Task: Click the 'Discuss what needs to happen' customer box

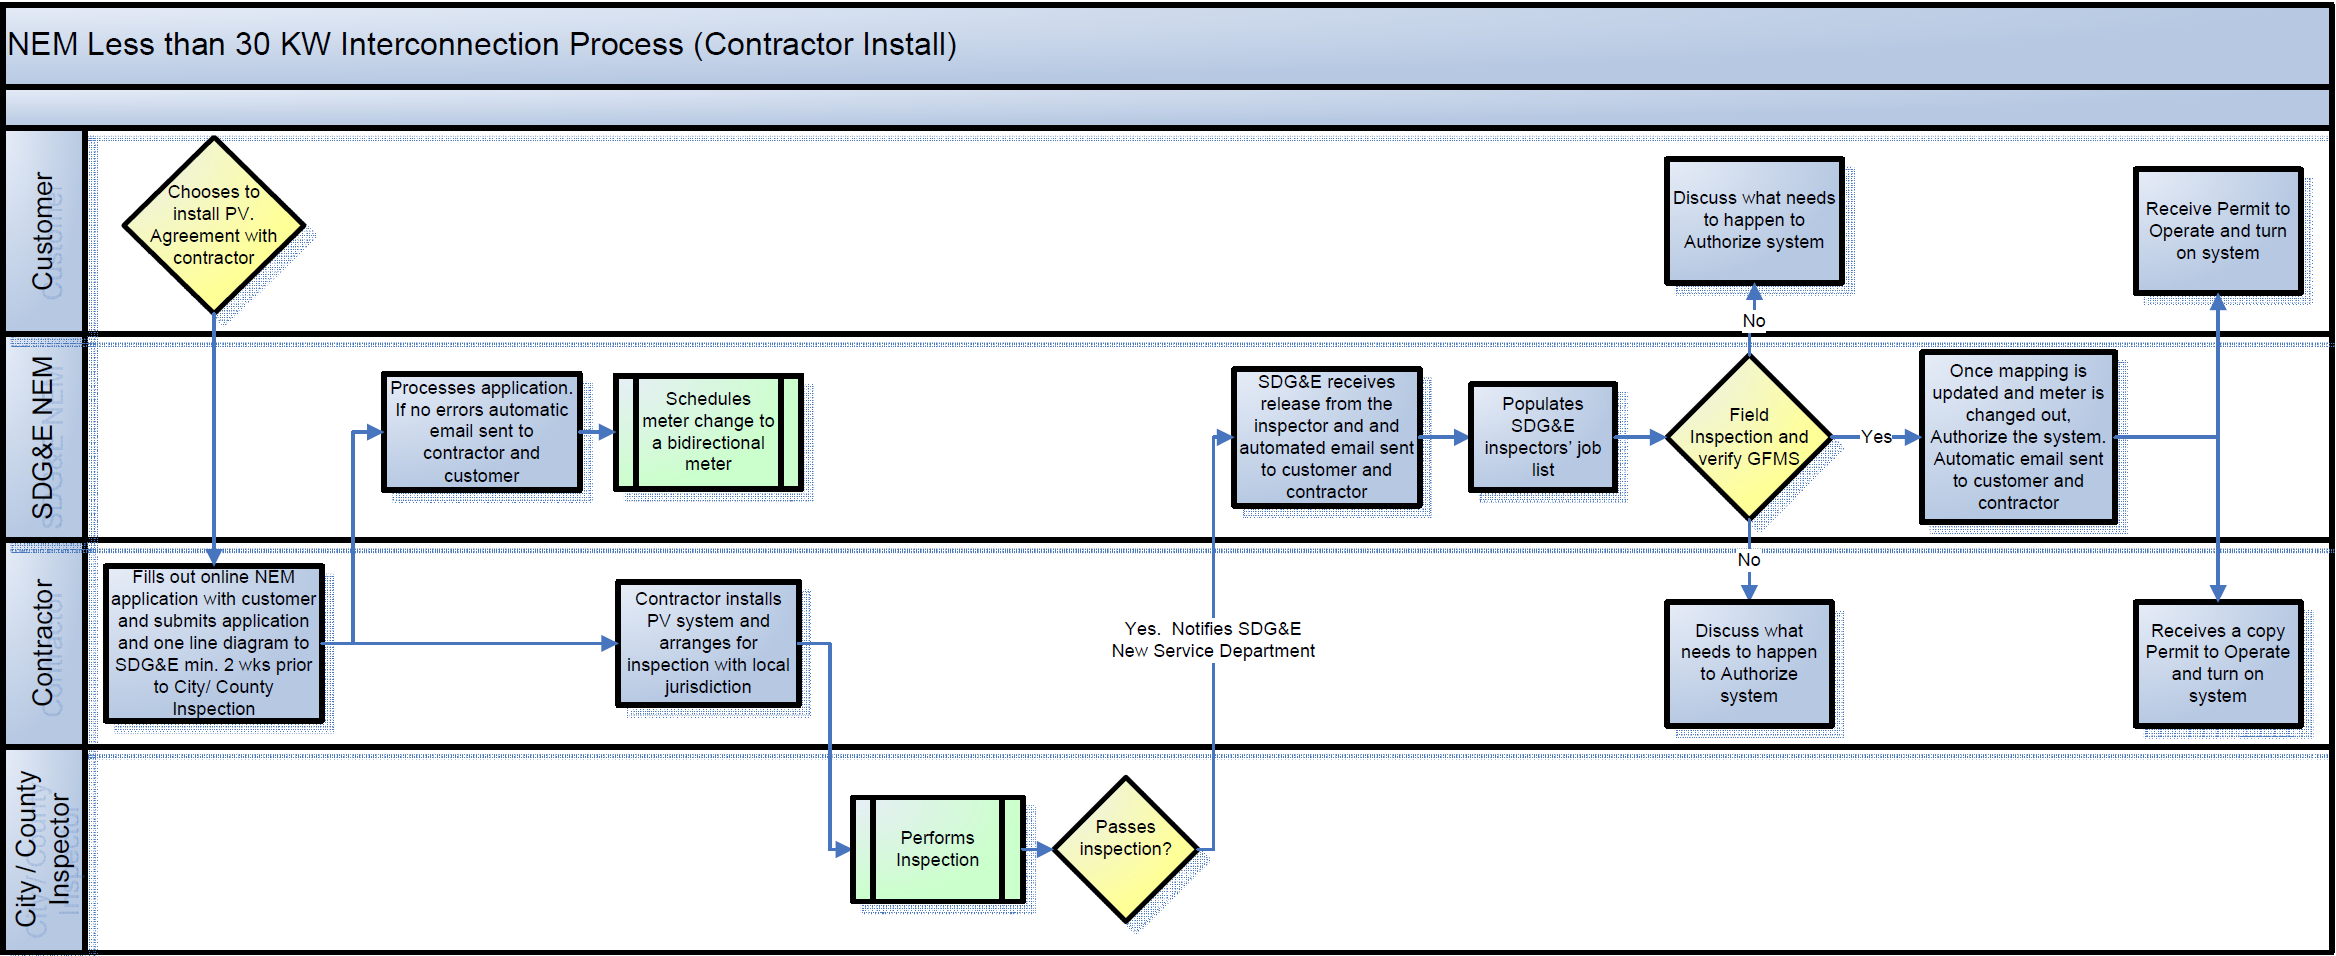Action: point(1754,222)
